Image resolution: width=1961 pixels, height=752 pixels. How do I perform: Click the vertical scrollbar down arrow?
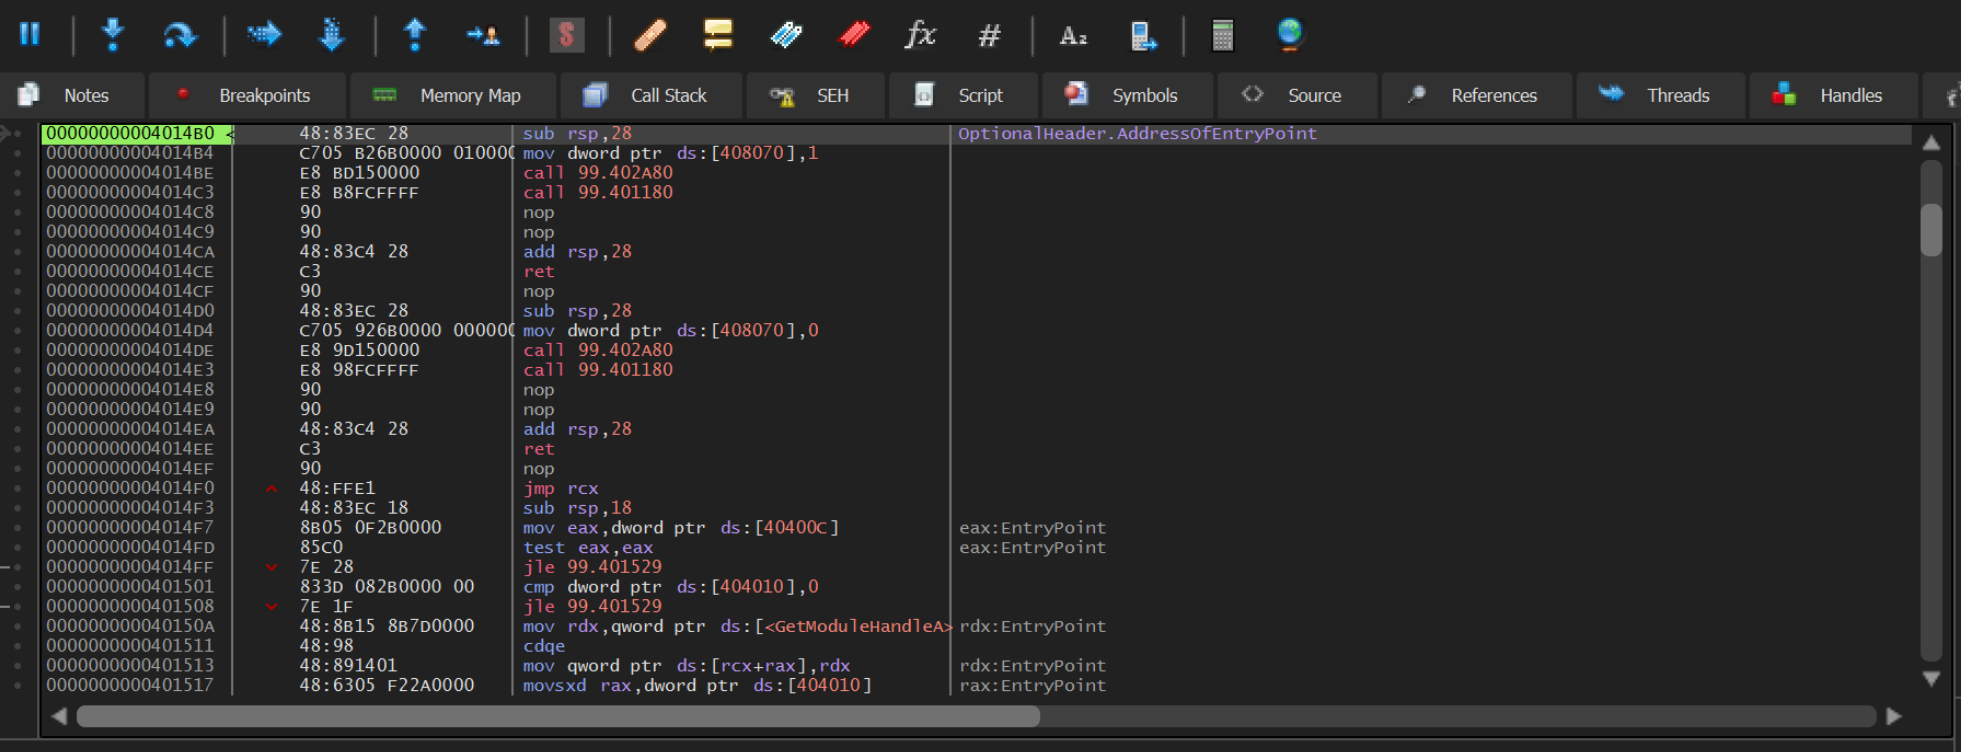pos(1931,679)
